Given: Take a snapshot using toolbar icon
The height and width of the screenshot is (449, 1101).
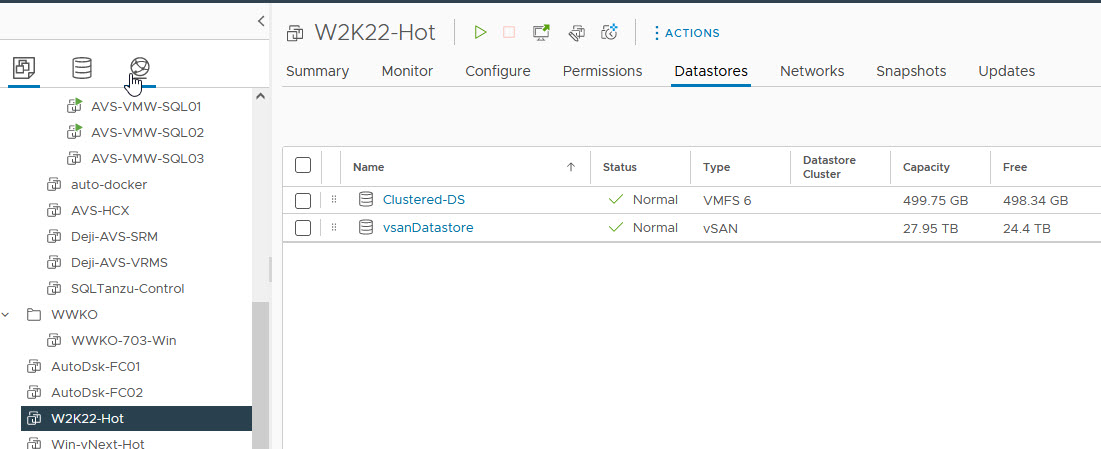Looking at the screenshot, I should [609, 32].
